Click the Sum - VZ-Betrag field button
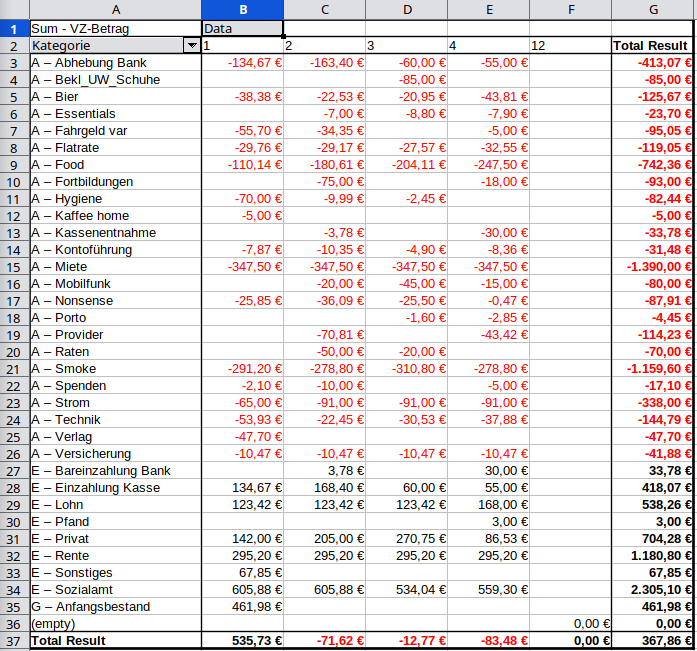This screenshot has width=697, height=651. (115, 29)
